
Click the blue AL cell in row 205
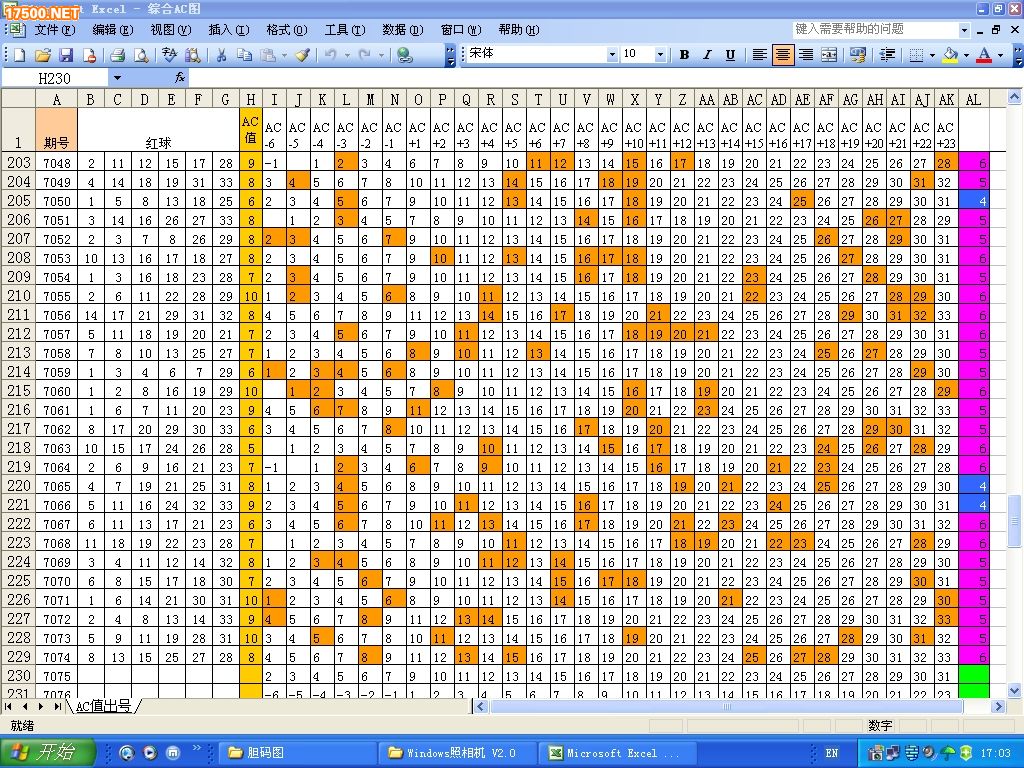point(973,201)
